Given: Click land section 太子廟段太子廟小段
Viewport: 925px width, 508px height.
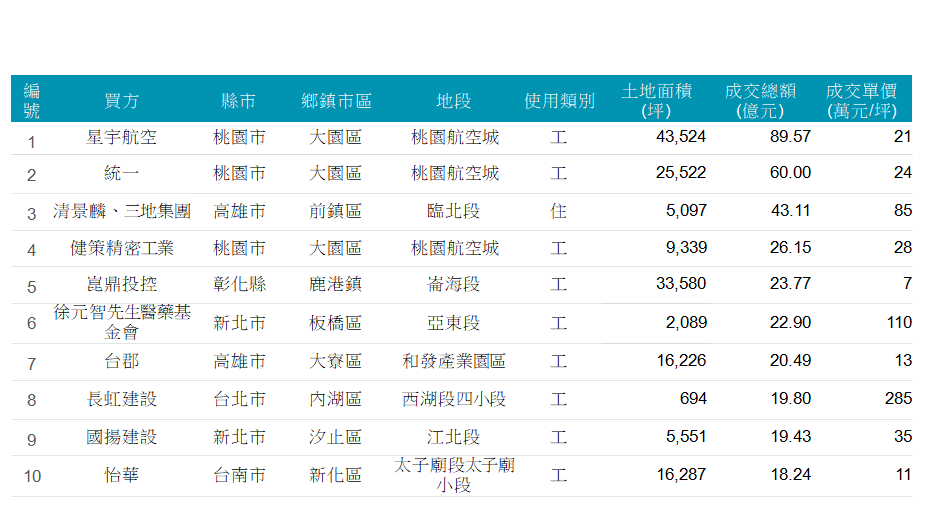Looking at the screenshot, I should pyautogui.click(x=454, y=475).
